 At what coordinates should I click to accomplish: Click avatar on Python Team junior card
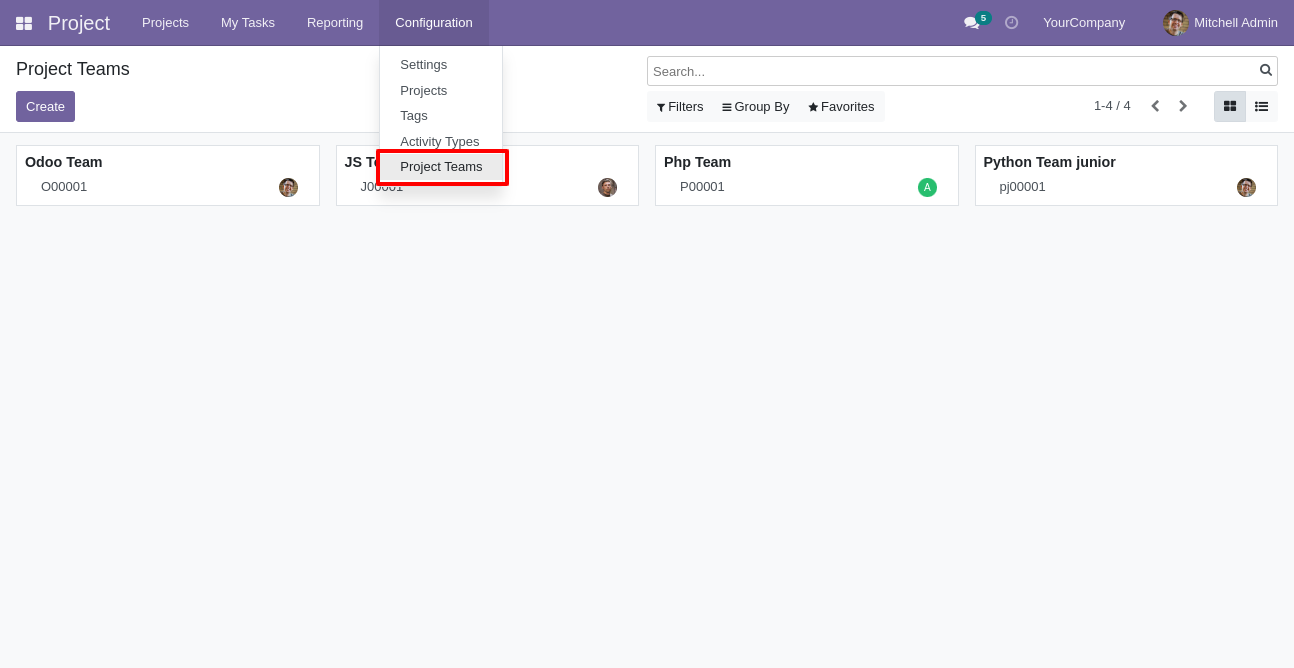pyautogui.click(x=1246, y=187)
